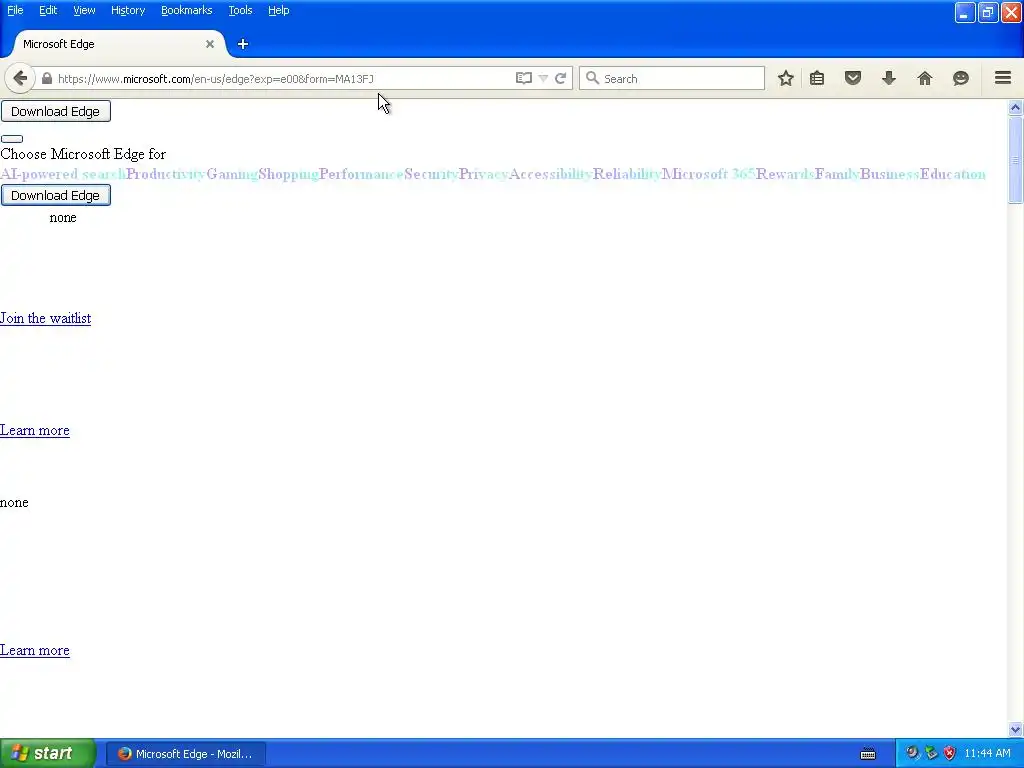Open the Join the waitlist link
Screen dimensions: 1024x768
(45, 318)
